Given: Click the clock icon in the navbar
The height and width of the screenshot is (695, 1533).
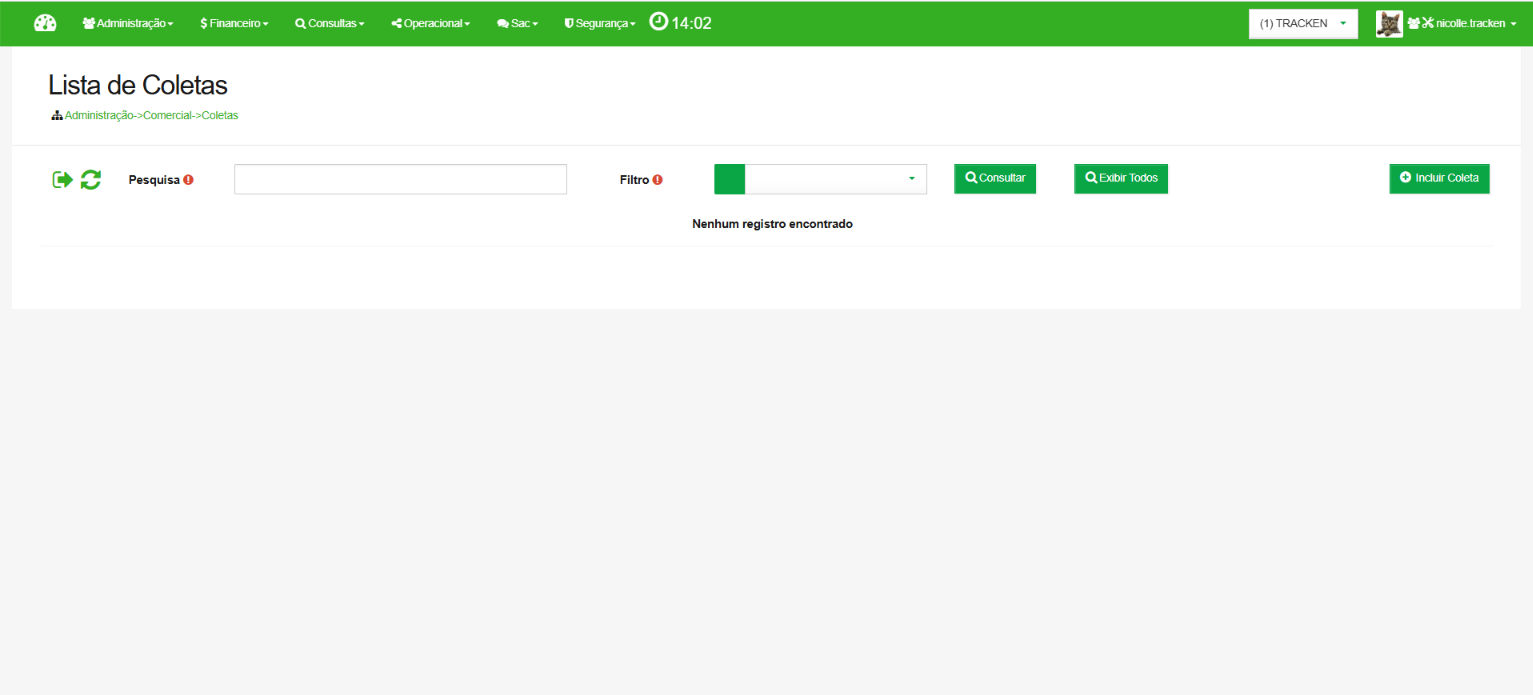Looking at the screenshot, I should click(658, 22).
